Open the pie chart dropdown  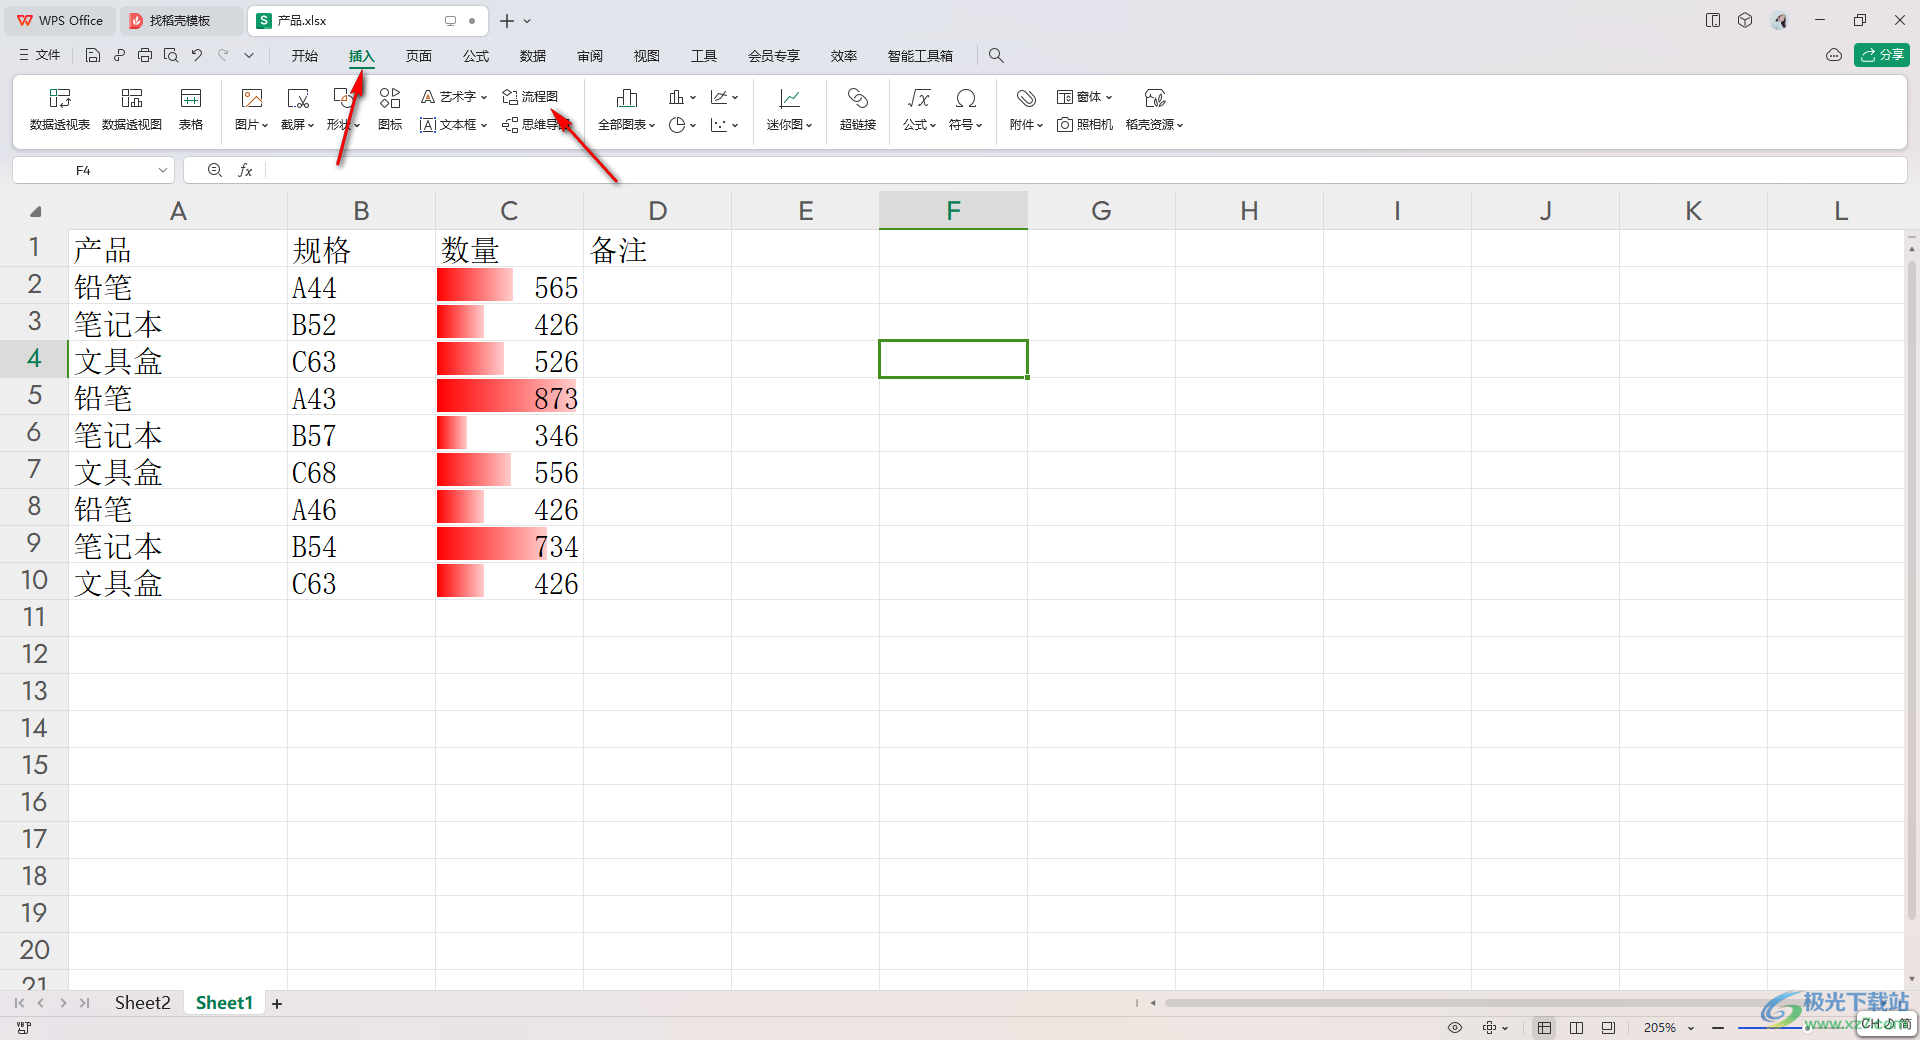pos(682,125)
